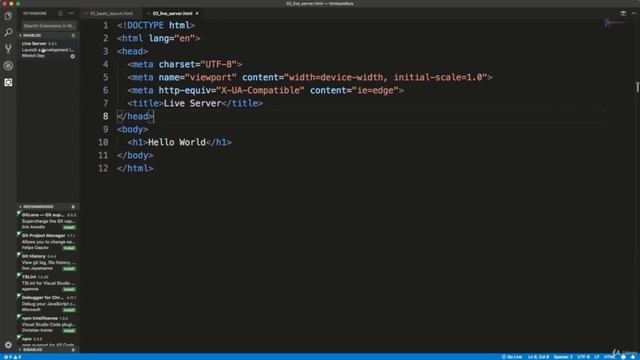Click the Enabled section count badge
This screenshot has height=360, width=640.
coord(73,36)
